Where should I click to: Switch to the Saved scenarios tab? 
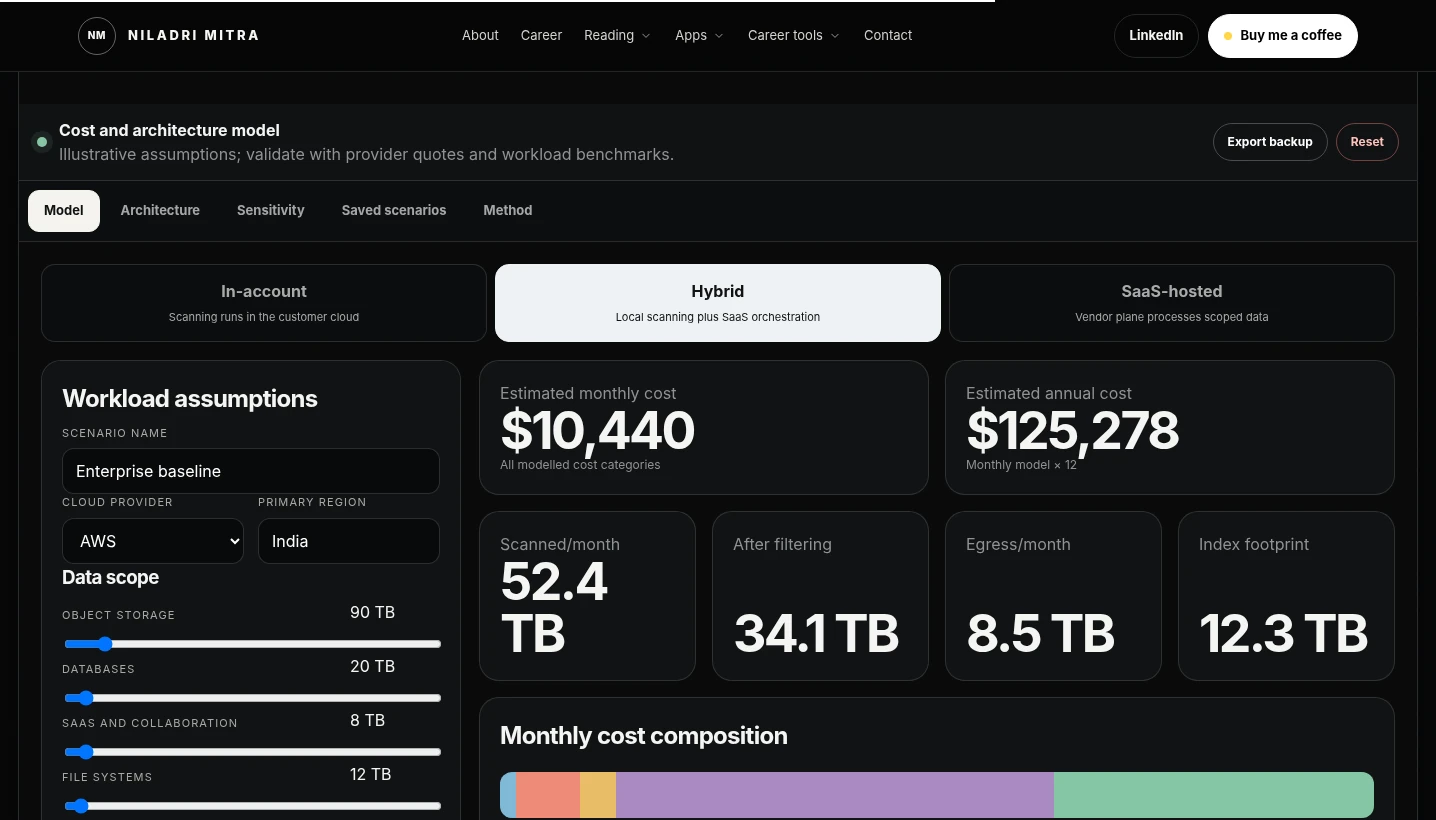(x=394, y=211)
